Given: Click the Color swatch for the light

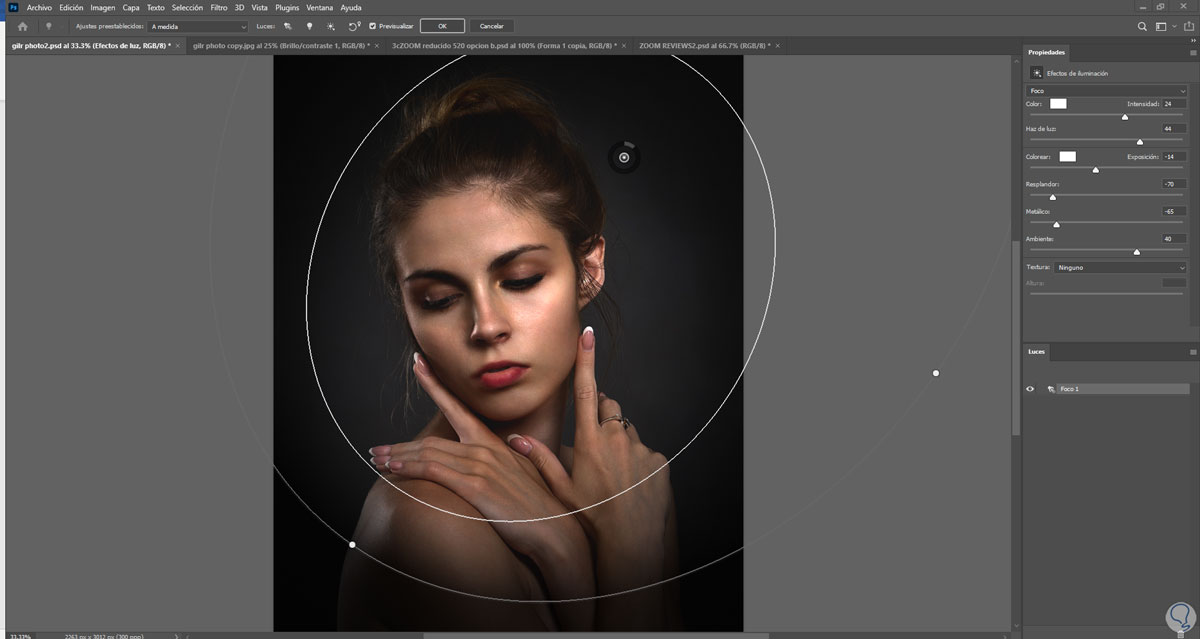Looking at the screenshot, I should pos(1058,103).
